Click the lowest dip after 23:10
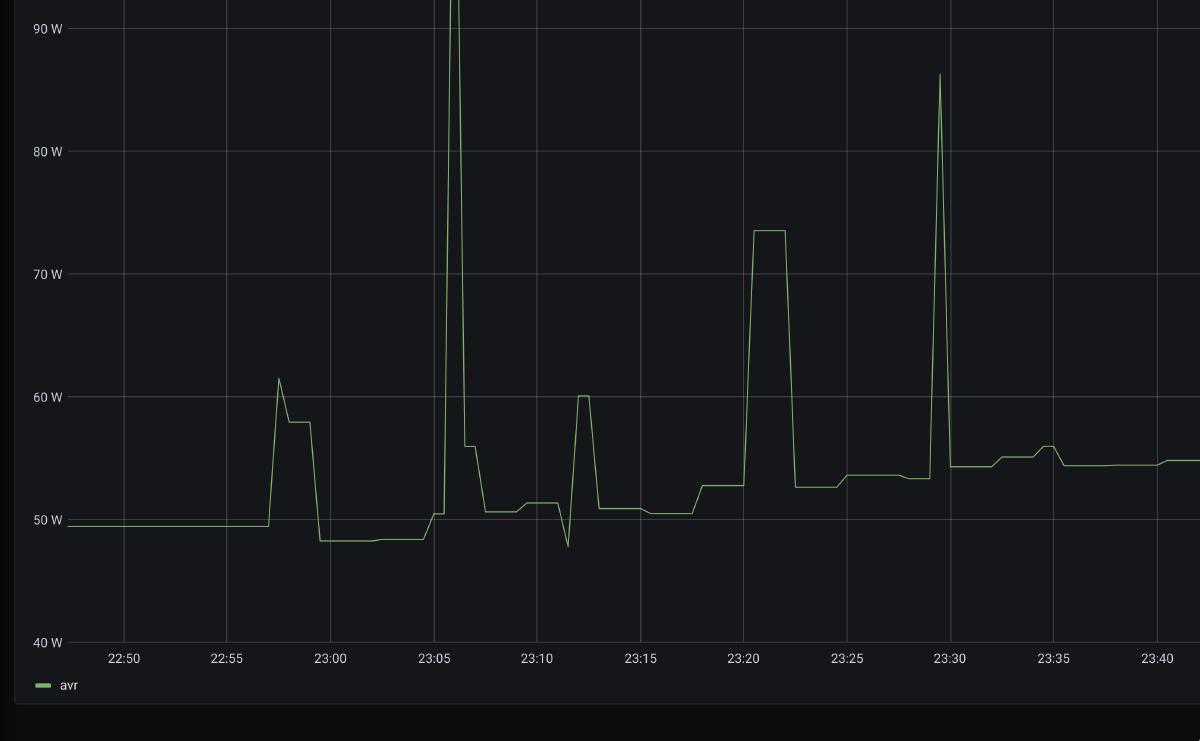This screenshot has height=741, width=1200. click(x=568, y=546)
